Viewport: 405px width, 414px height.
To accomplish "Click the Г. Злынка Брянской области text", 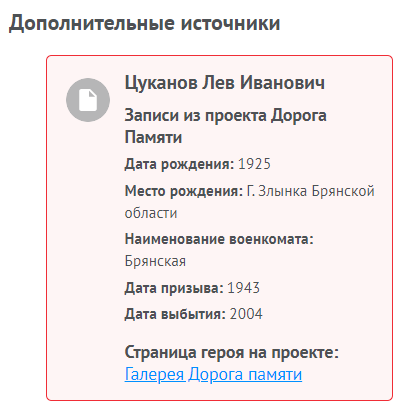I will coord(250,202).
